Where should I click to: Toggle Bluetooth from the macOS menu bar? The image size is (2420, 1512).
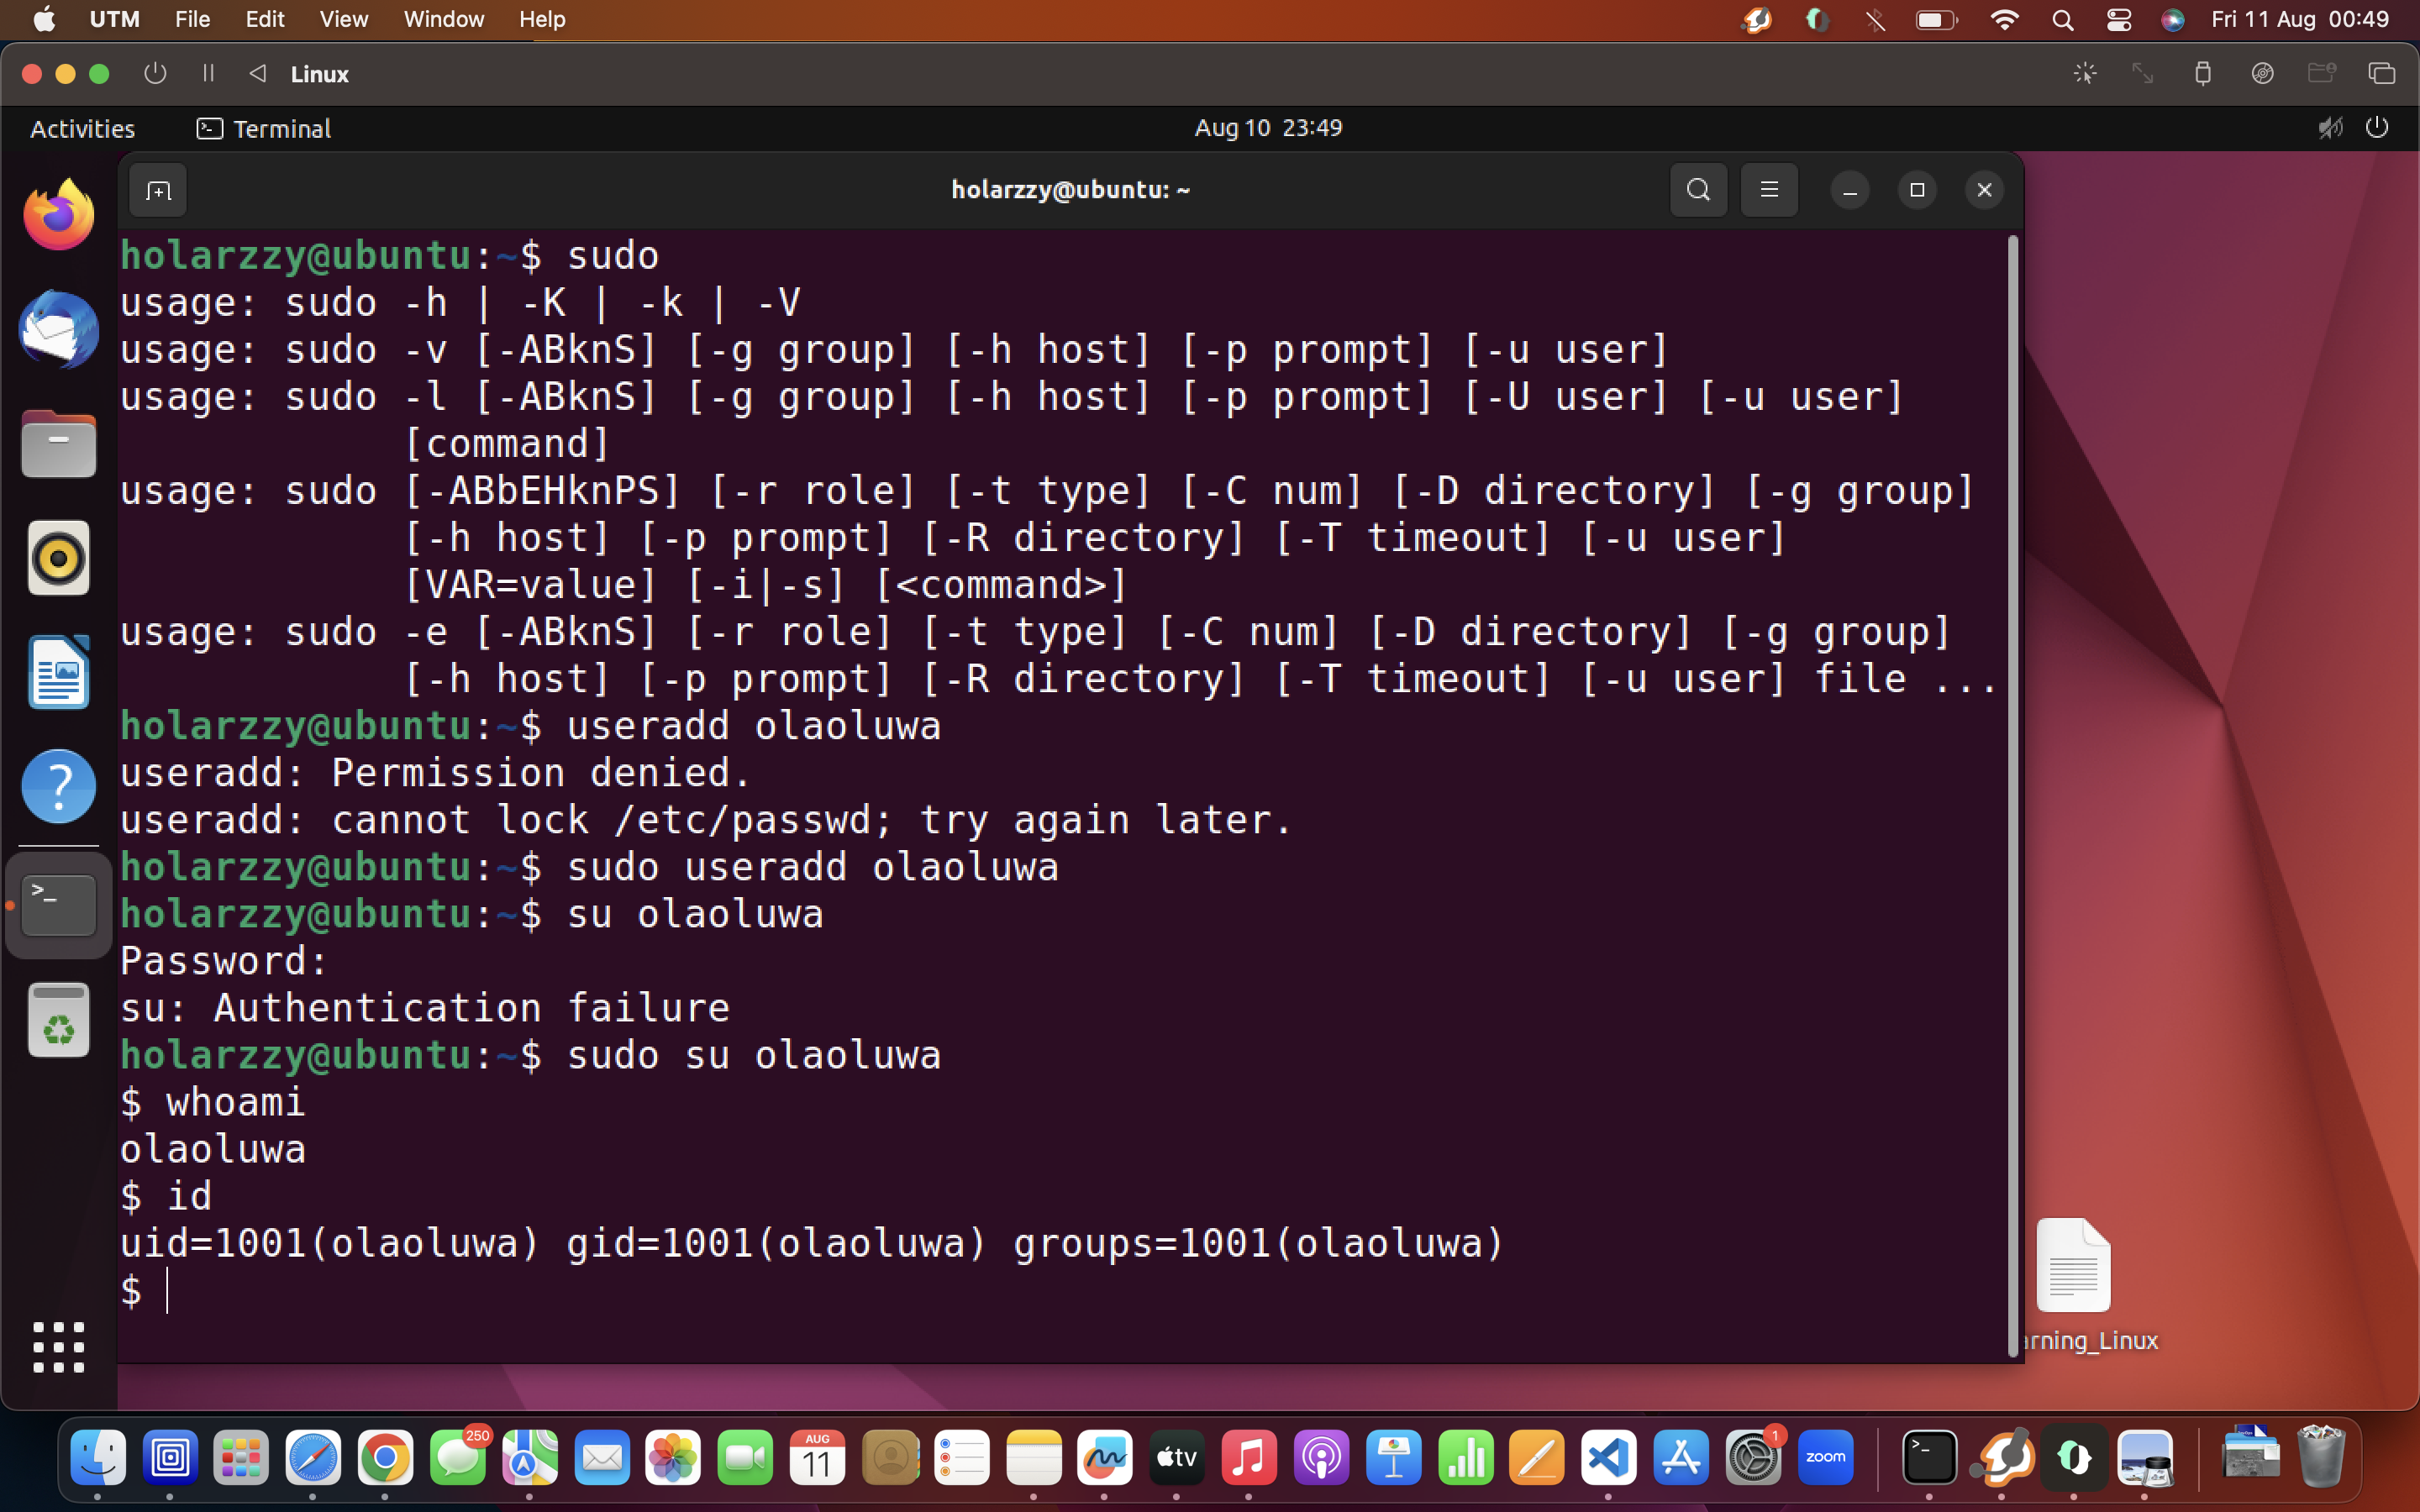pos(1877,20)
